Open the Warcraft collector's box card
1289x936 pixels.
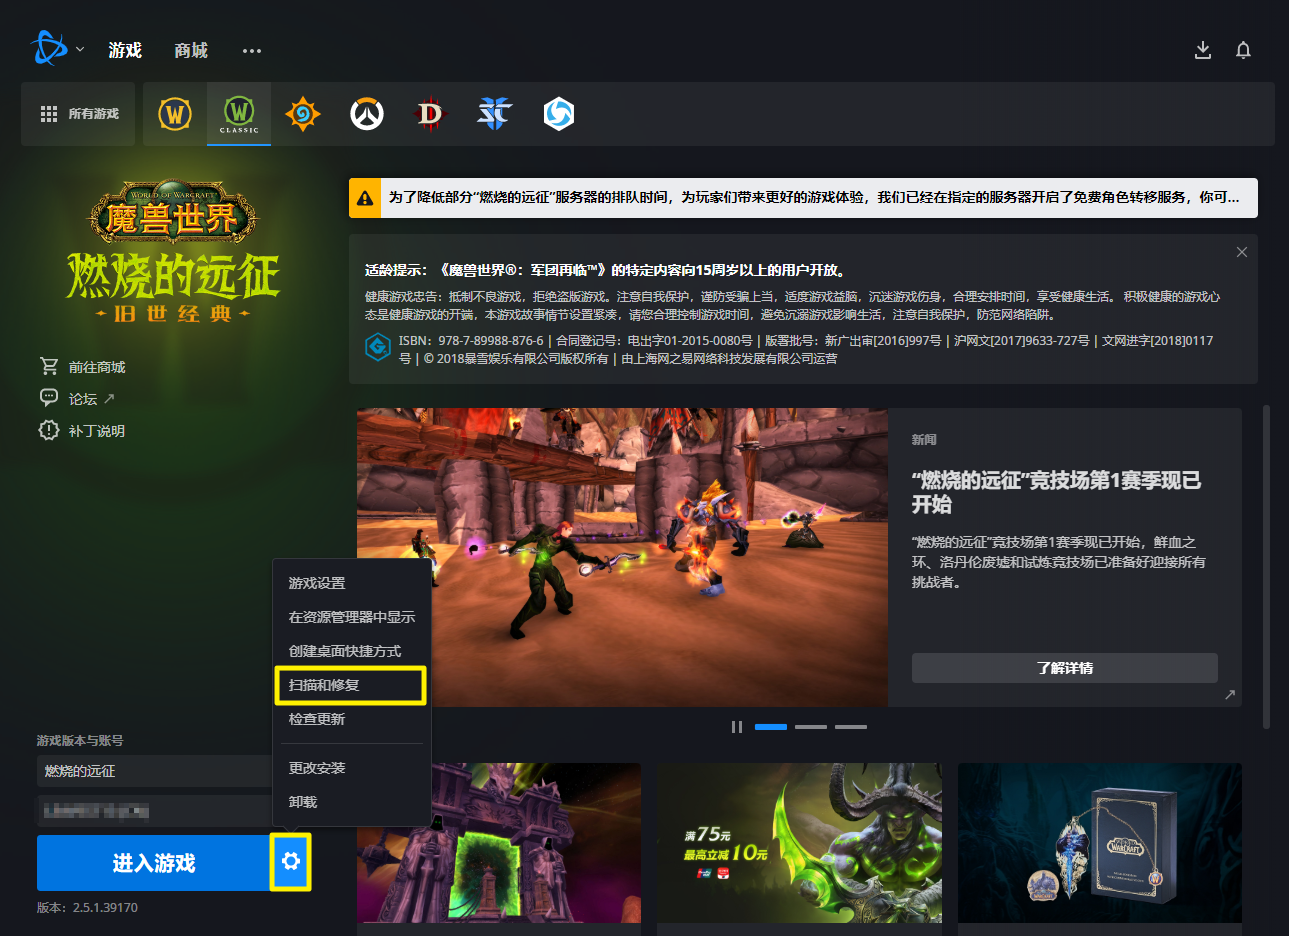(x=1100, y=843)
